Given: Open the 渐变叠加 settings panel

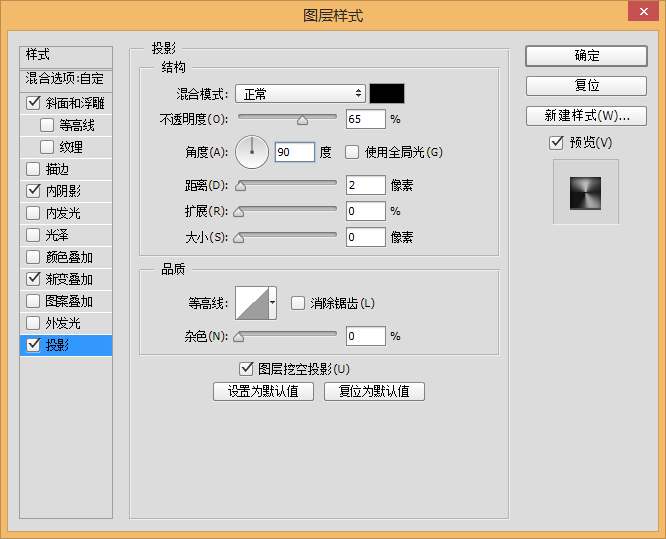Looking at the screenshot, I should [69, 279].
